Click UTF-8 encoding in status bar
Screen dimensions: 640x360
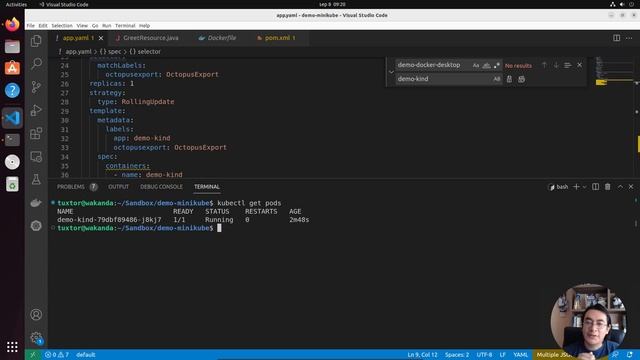pyautogui.click(x=484, y=355)
